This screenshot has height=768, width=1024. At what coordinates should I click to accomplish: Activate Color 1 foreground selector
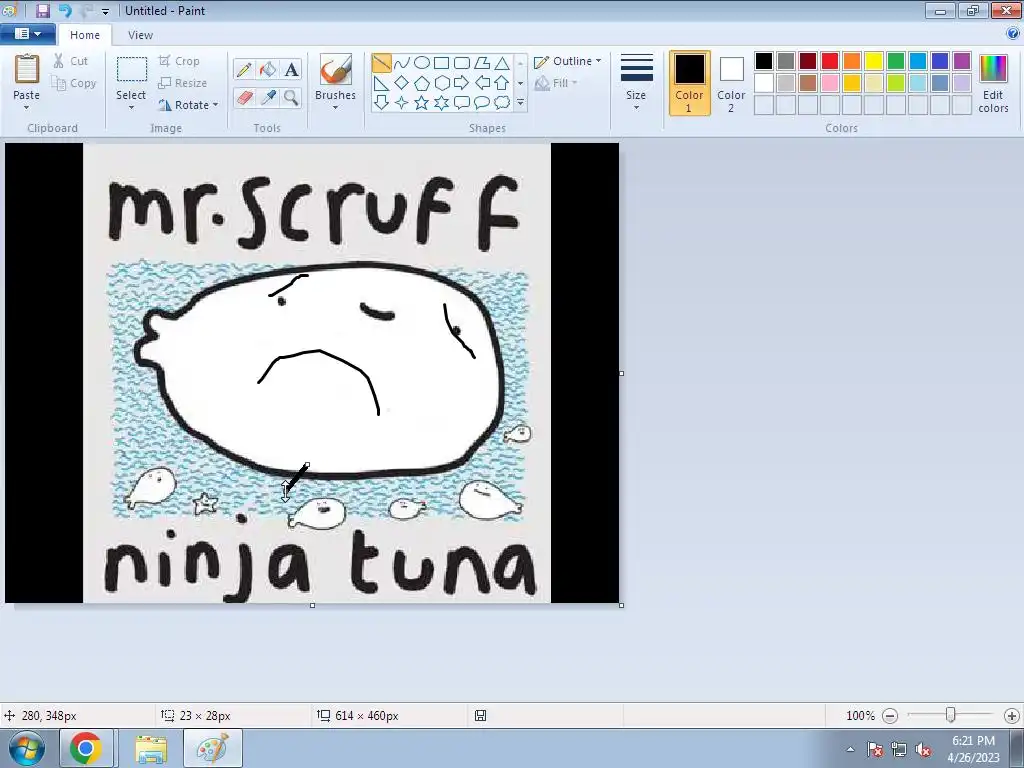coord(689,83)
